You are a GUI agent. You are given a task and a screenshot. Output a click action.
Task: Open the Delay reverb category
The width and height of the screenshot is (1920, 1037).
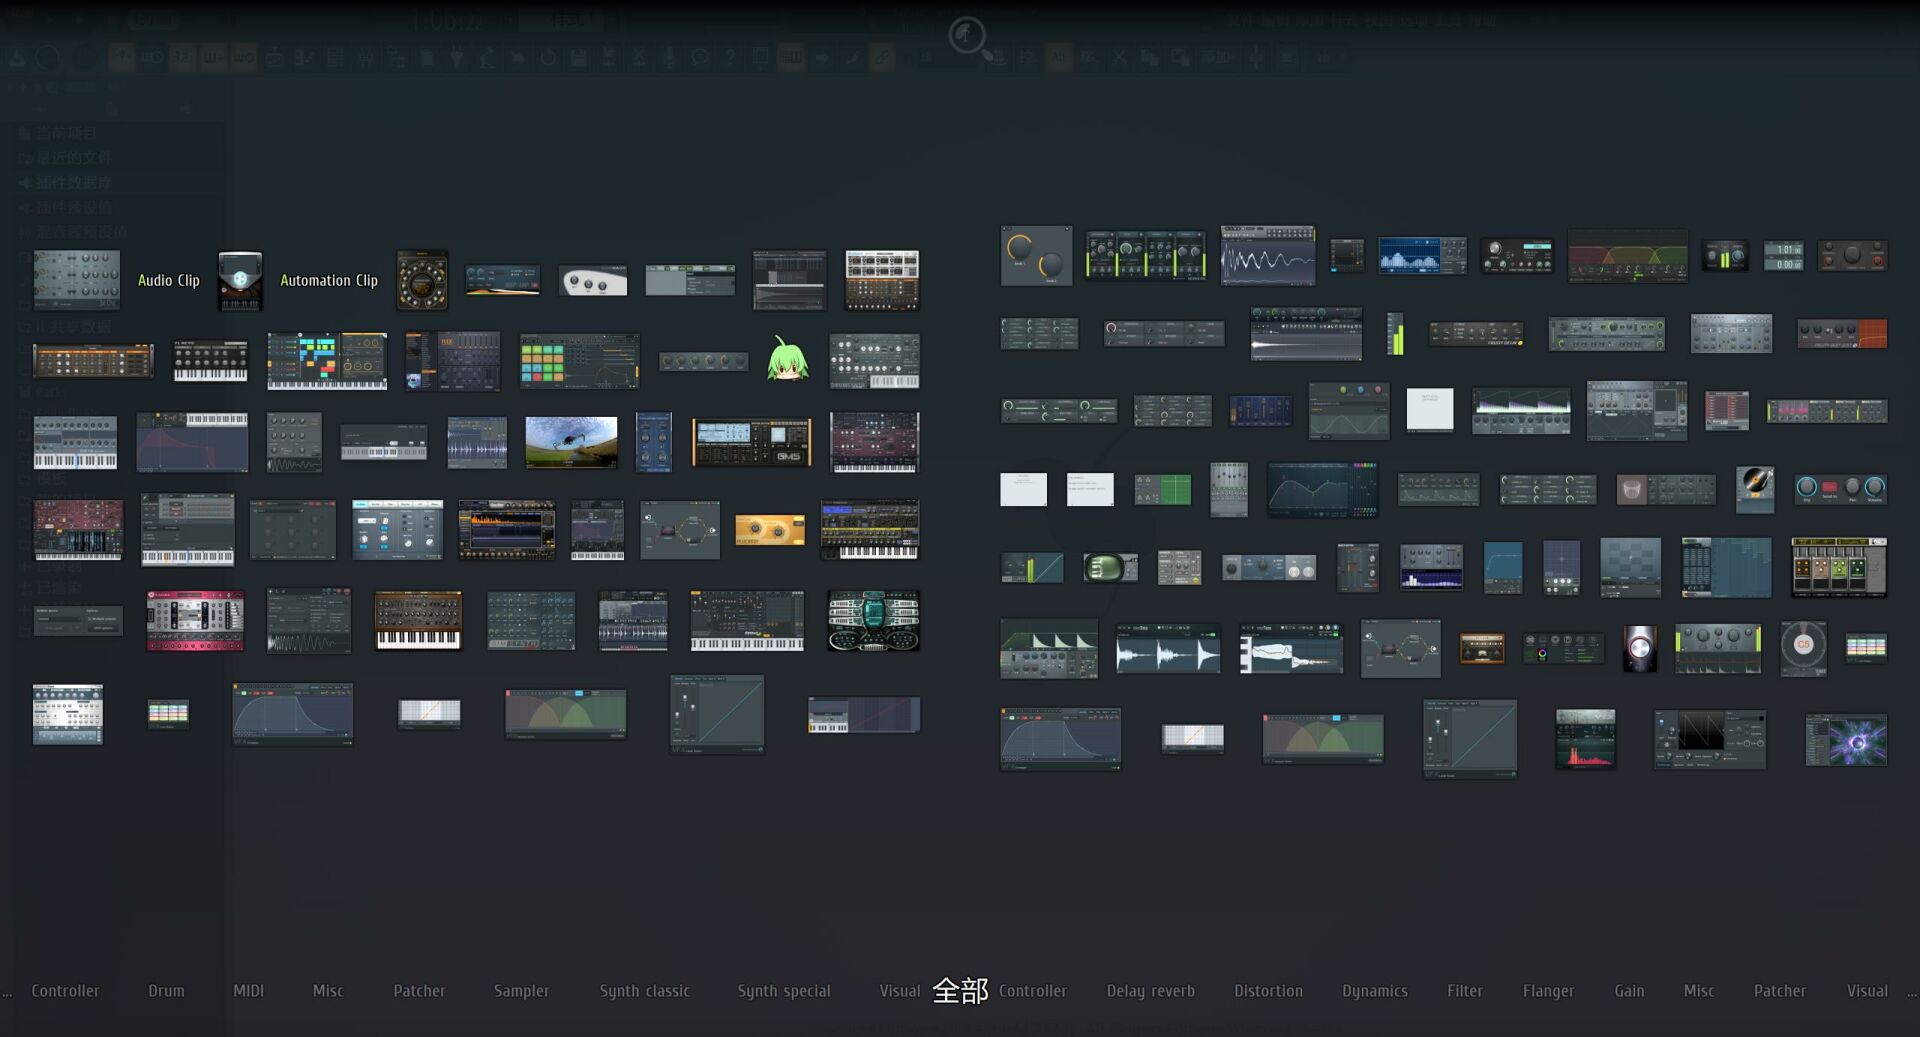[x=1150, y=991]
